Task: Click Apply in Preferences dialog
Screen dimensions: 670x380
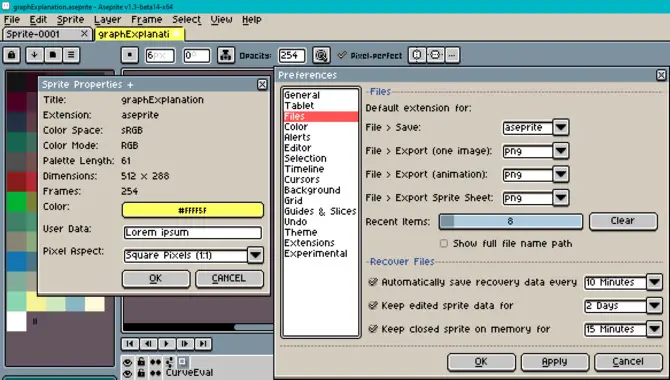Action: (555, 362)
